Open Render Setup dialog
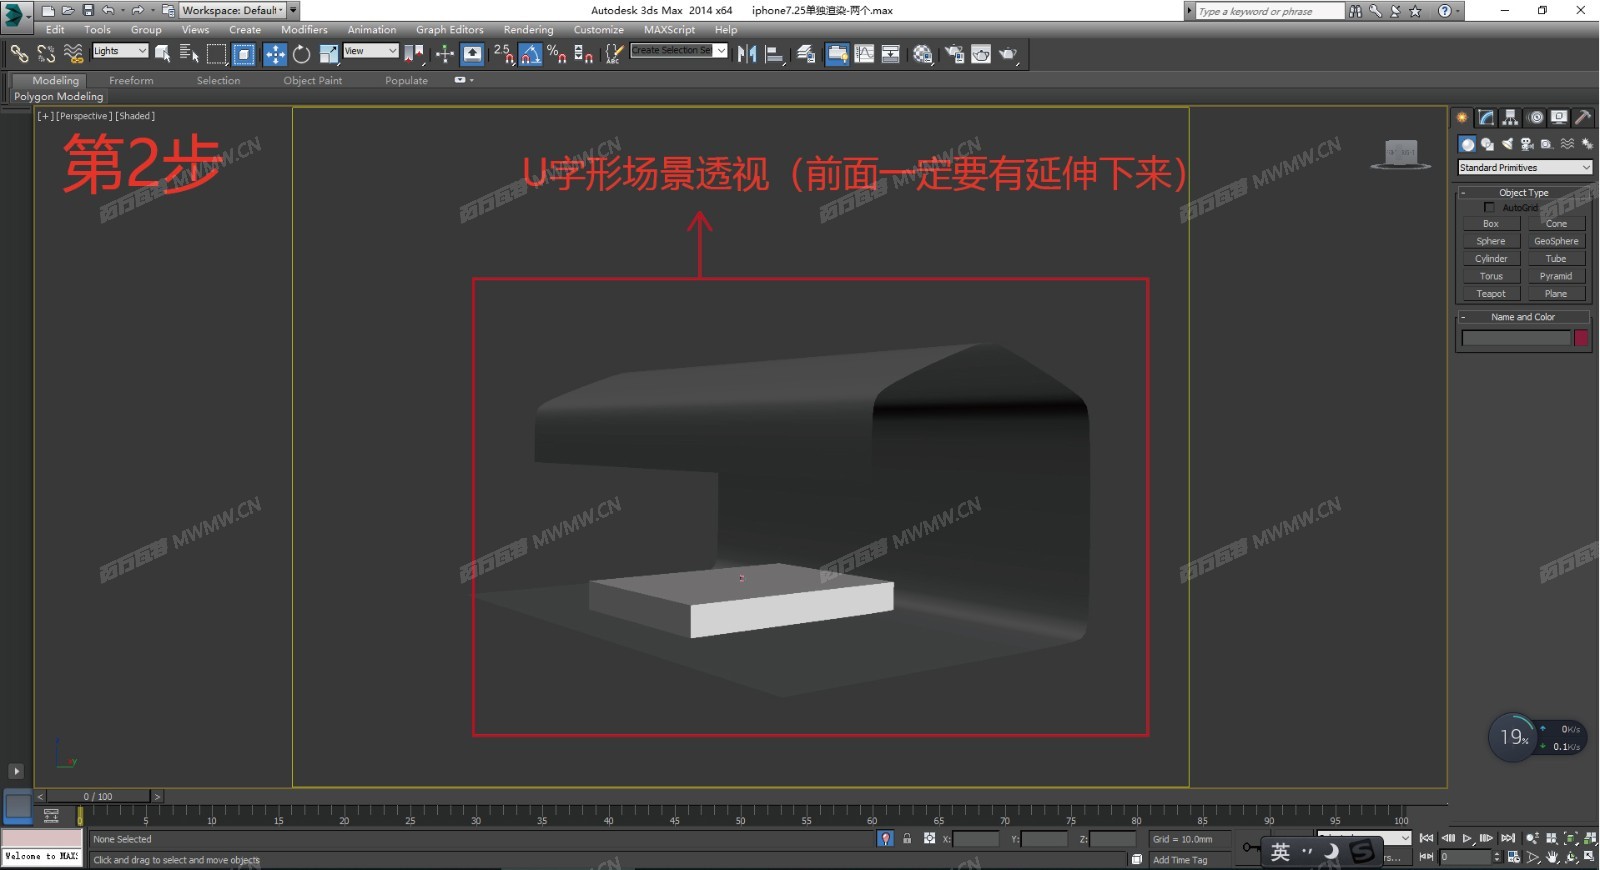 955,54
